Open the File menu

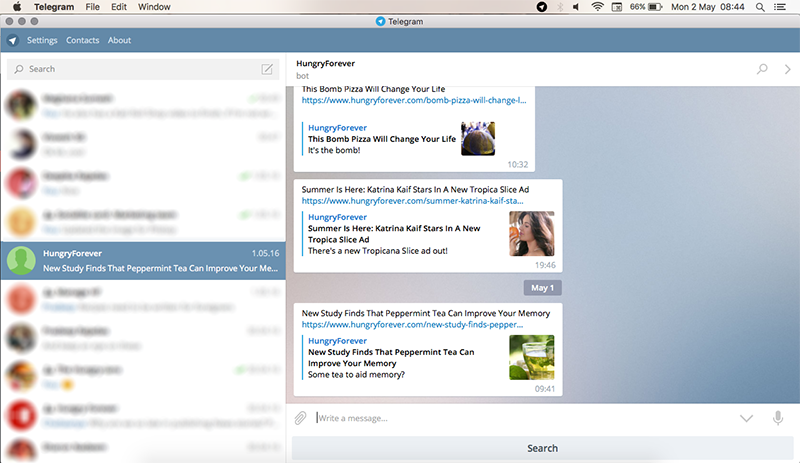[92, 7]
